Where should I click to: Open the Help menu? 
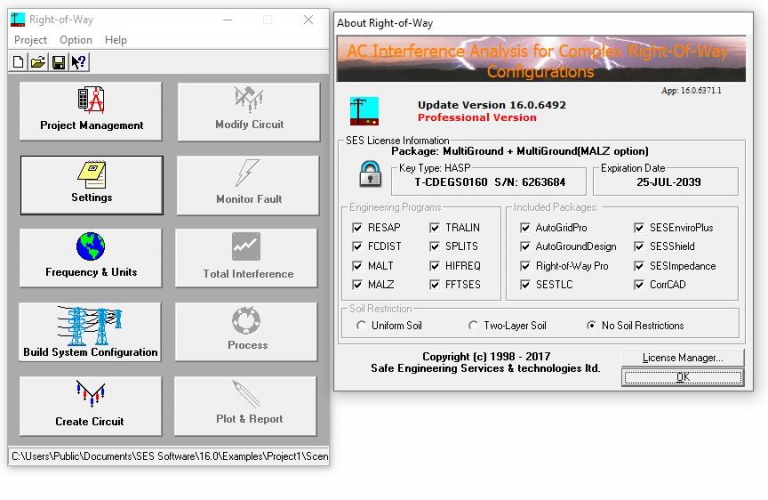coord(116,40)
